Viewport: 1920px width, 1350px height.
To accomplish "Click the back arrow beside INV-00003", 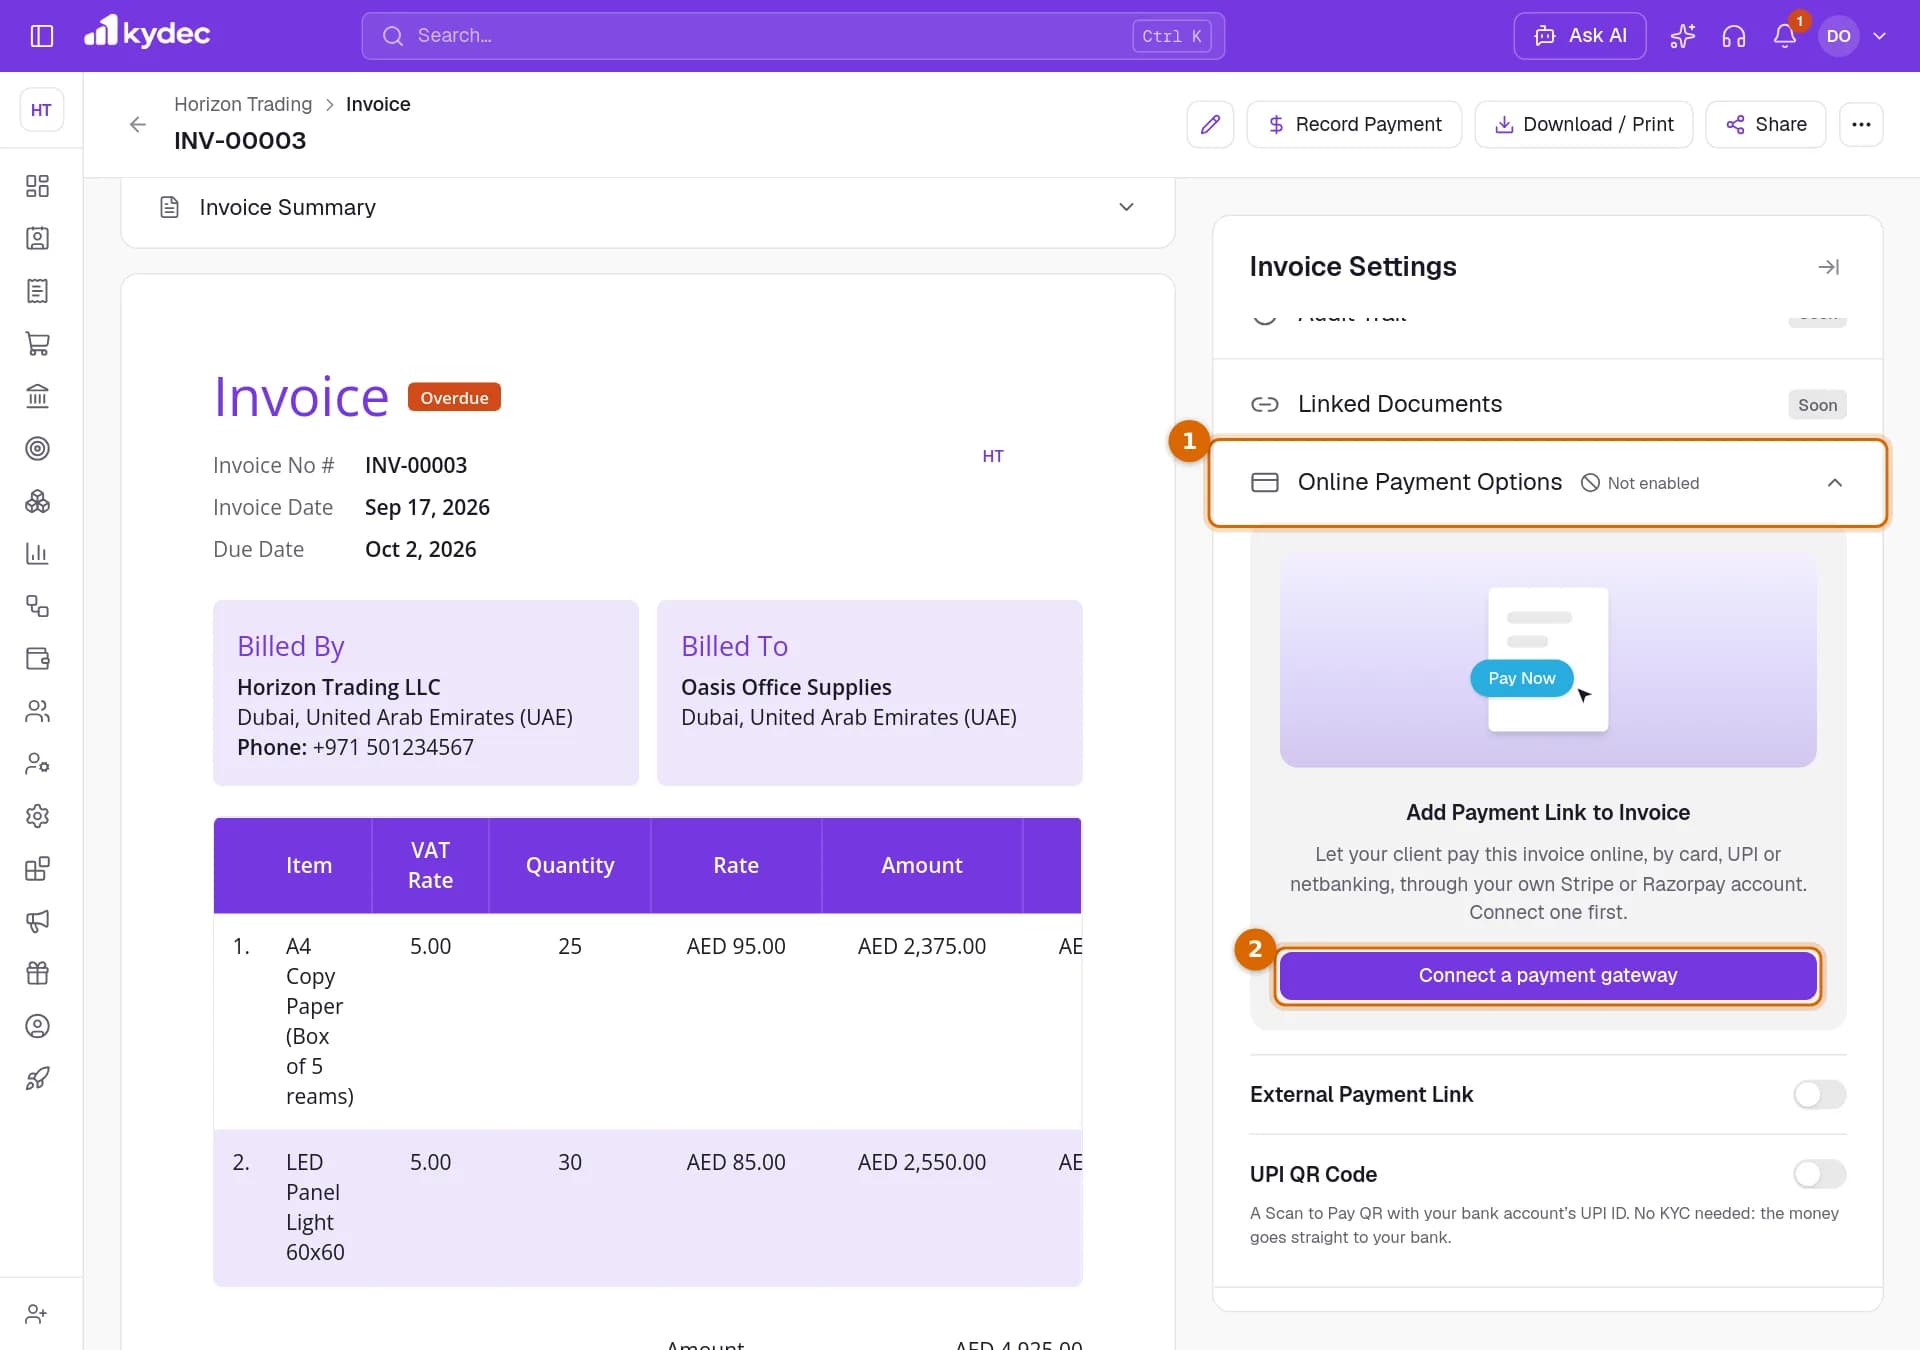I will (138, 124).
